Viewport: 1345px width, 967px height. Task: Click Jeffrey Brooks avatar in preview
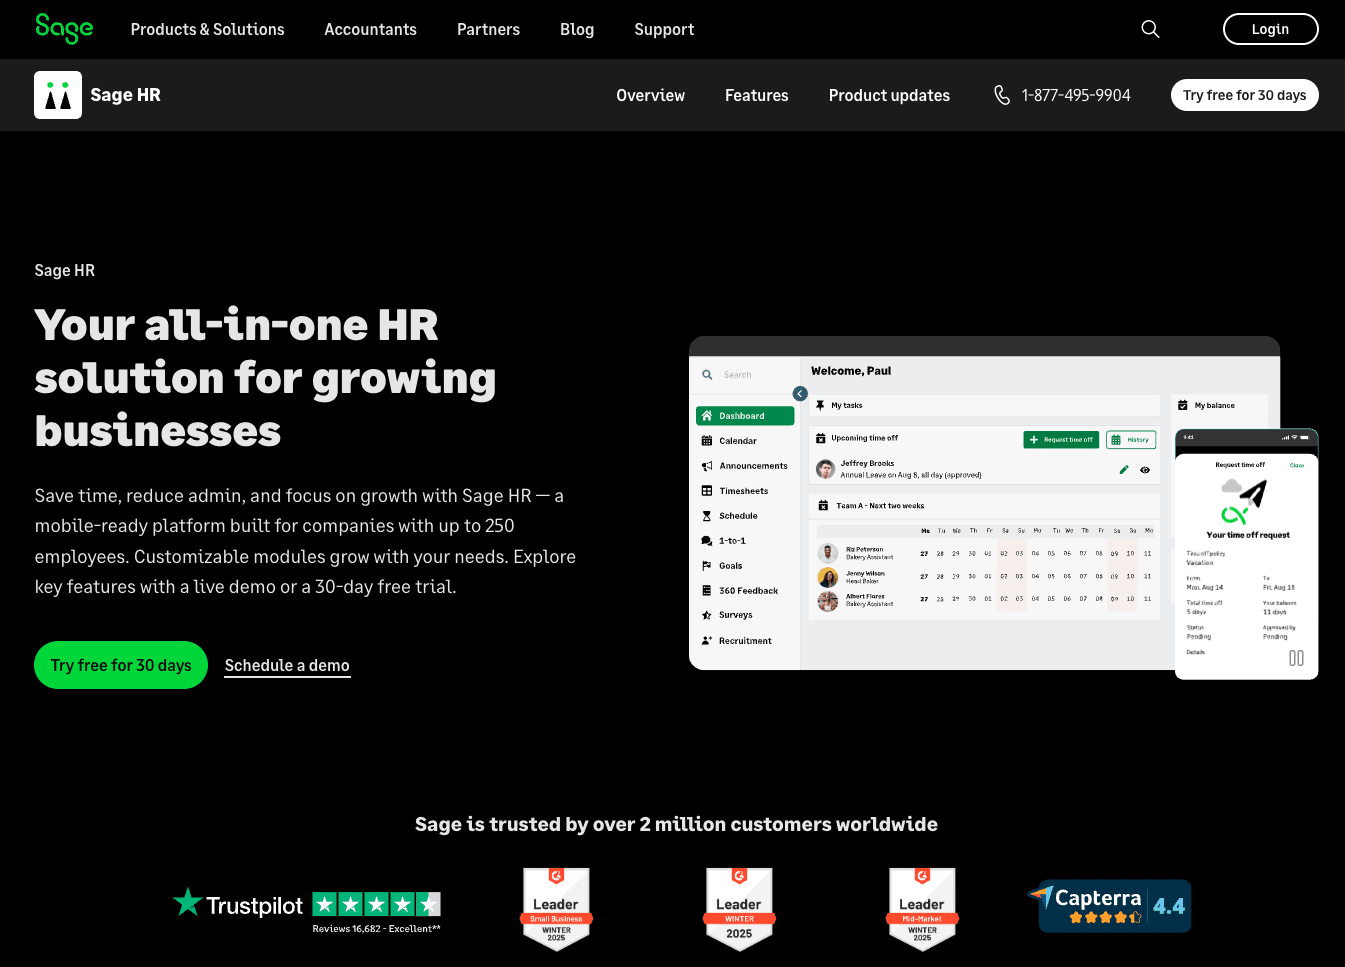(x=826, y=469)
